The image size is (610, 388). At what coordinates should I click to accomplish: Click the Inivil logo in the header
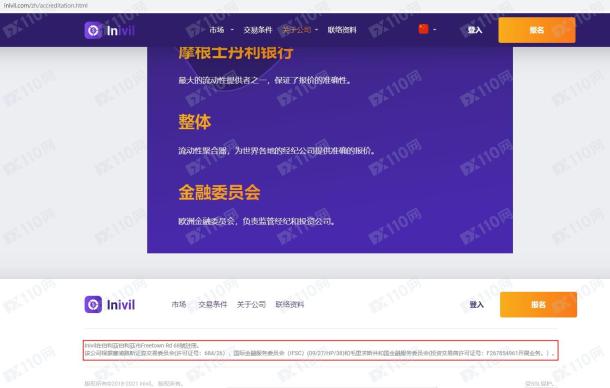point(110,30)
